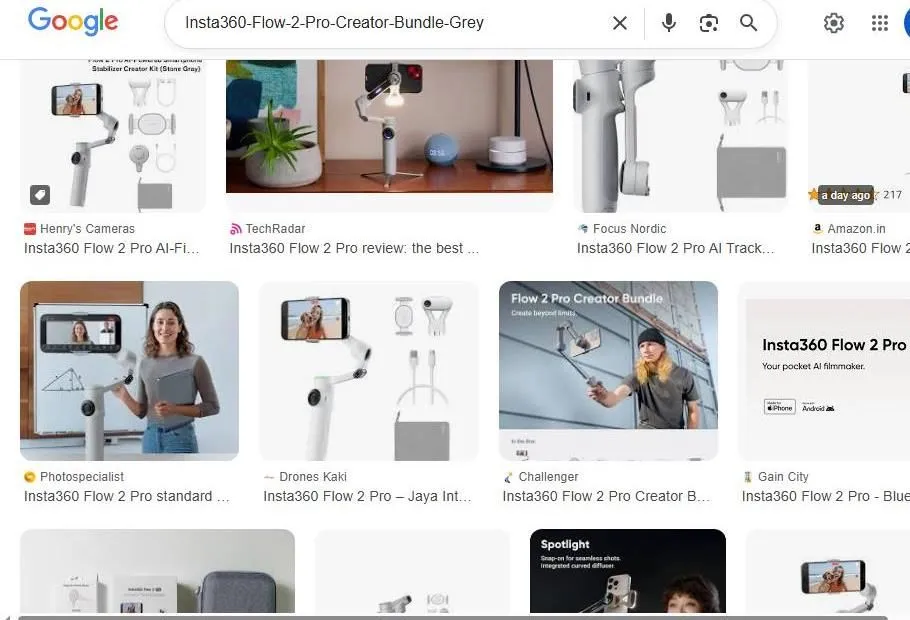This screenshot has width=910, height=620.
Task: Click Photospecialist yellow favicon
Action: (x=30, y=477)
